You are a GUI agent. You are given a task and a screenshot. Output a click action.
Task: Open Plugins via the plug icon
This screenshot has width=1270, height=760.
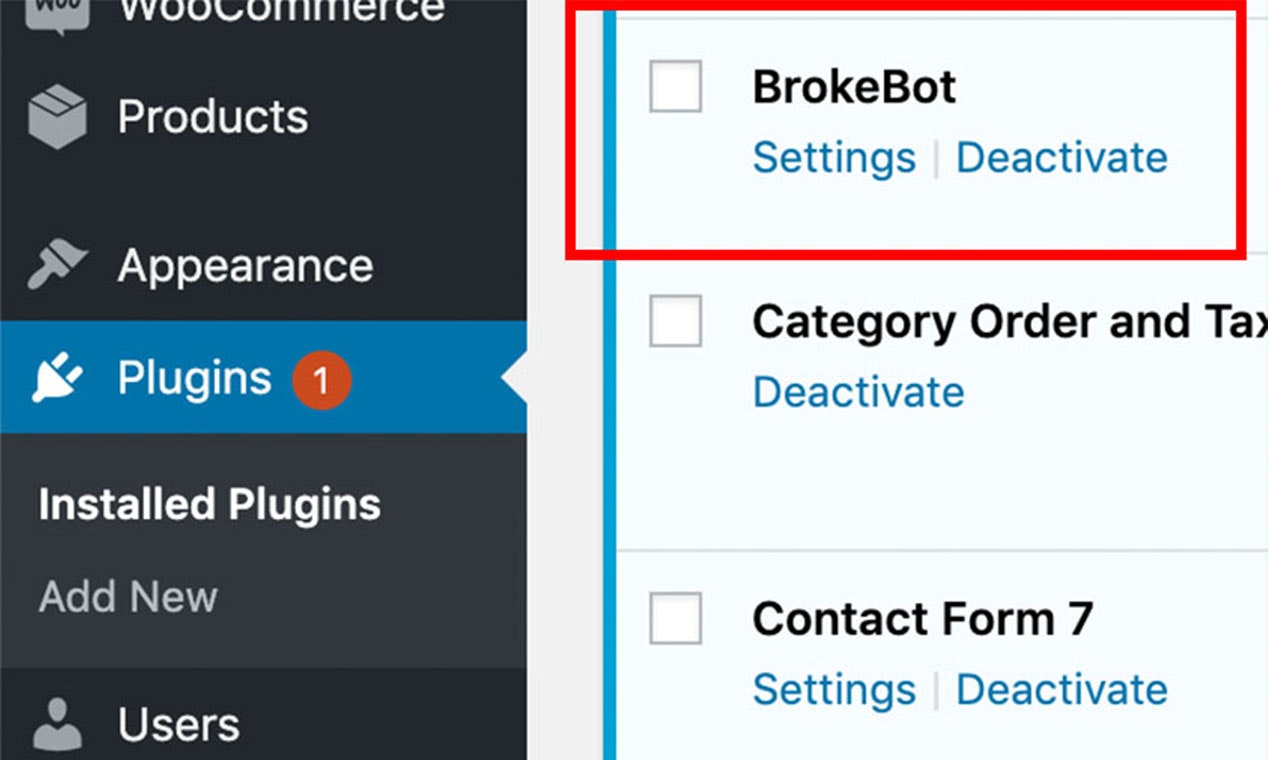(57, 377)
